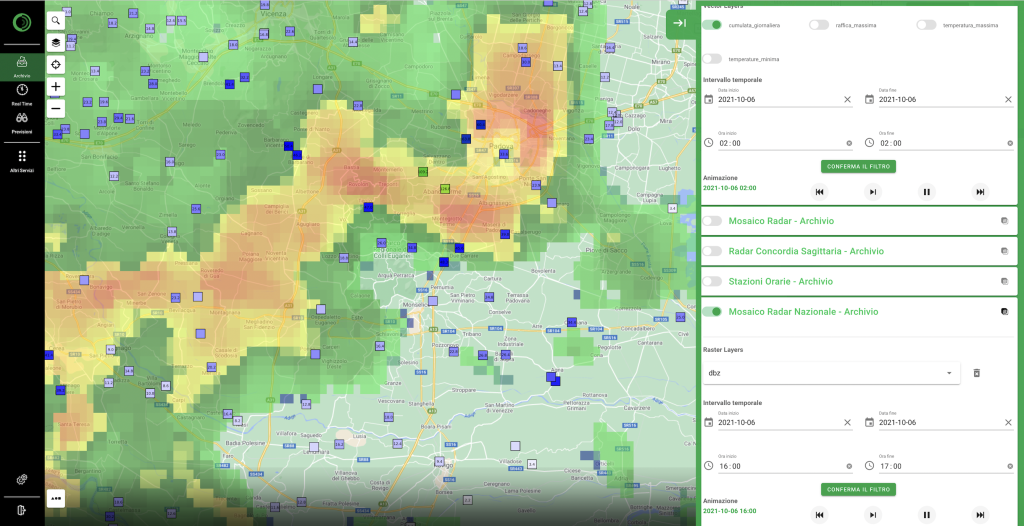
Task: Click animation timestamp 2021-10-06 02:00
Action: [x=729, y=188]
